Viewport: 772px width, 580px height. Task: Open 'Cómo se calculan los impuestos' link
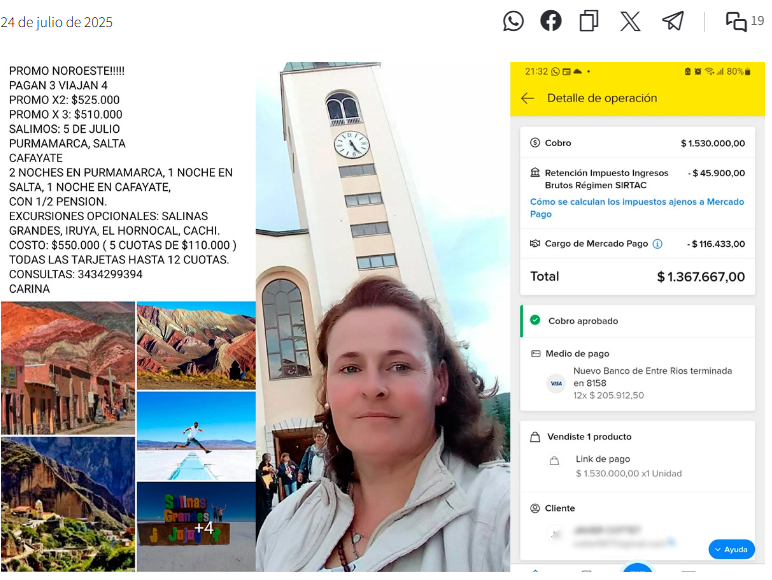[636, 208]
